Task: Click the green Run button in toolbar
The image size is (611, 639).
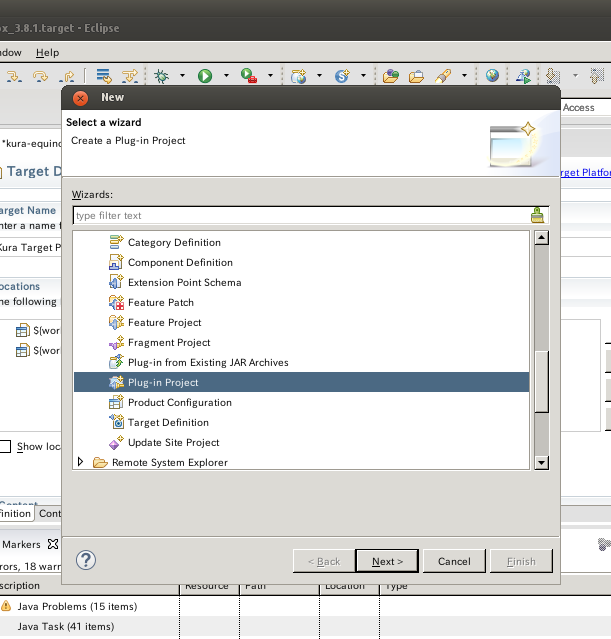Action: point(205,76)
